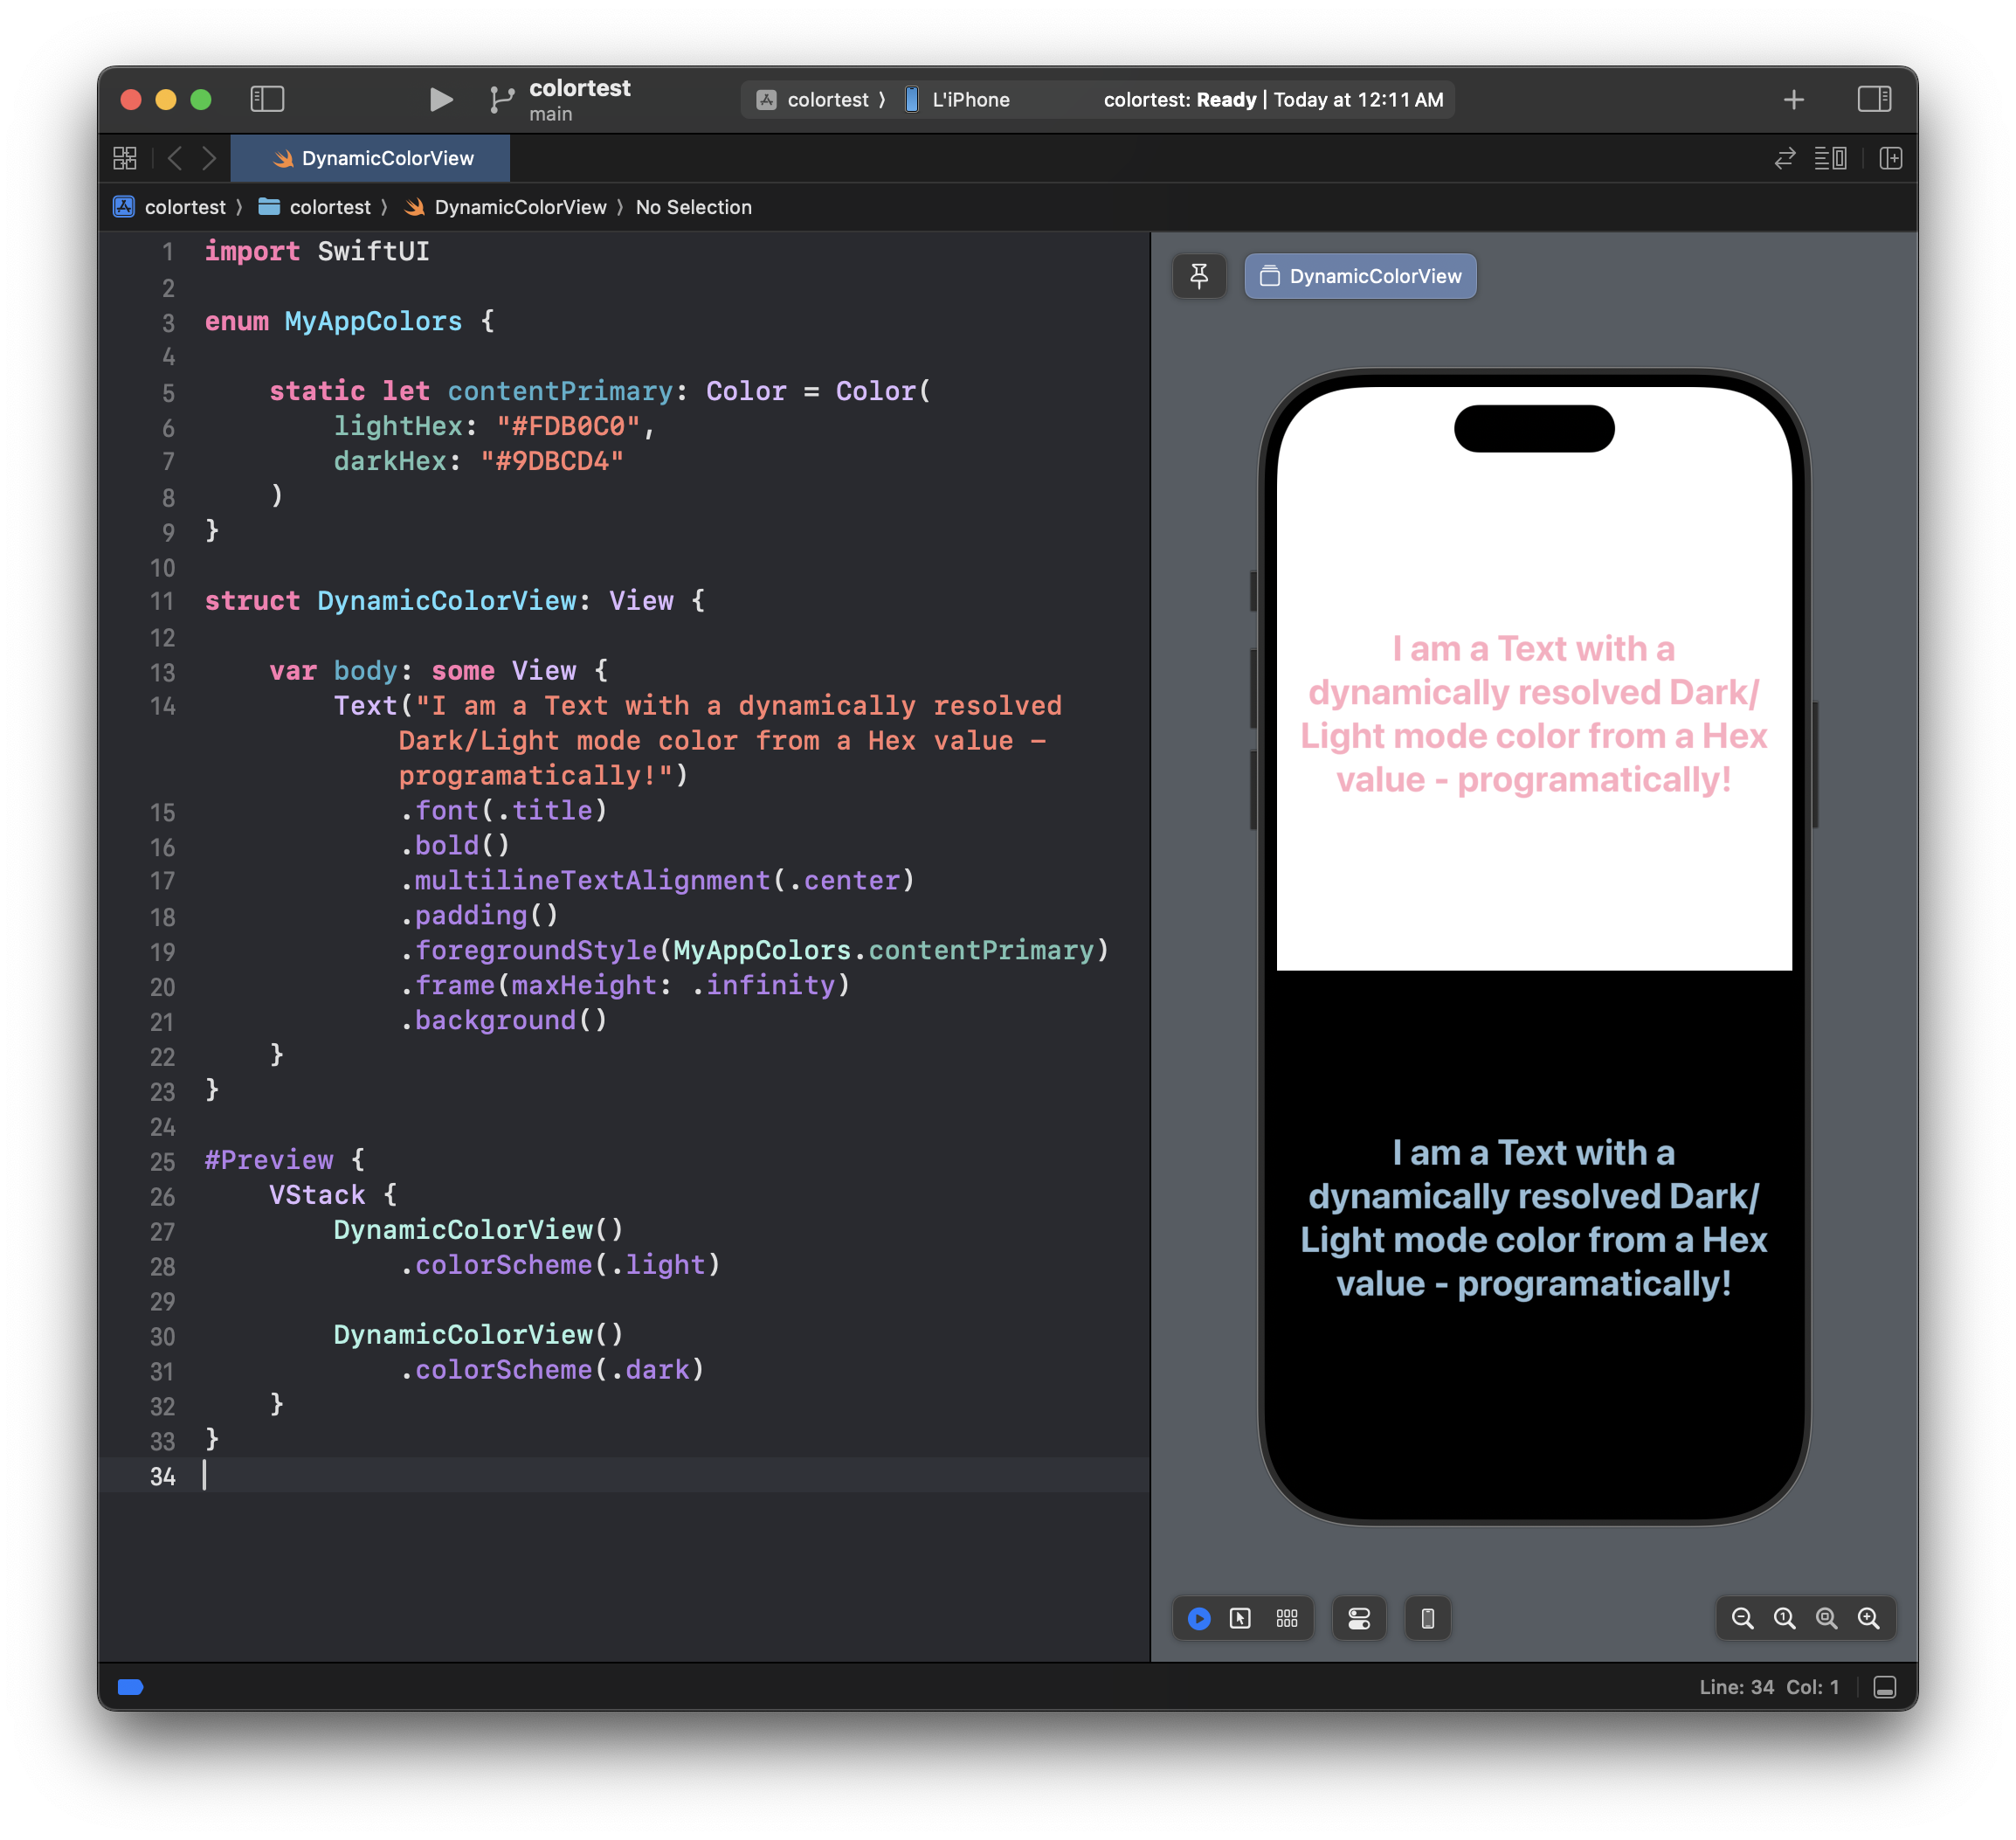This screenshot has width=2016, height=1840.
Task: Open the No Selection breadcrumb menu
Action: point(693,207)
